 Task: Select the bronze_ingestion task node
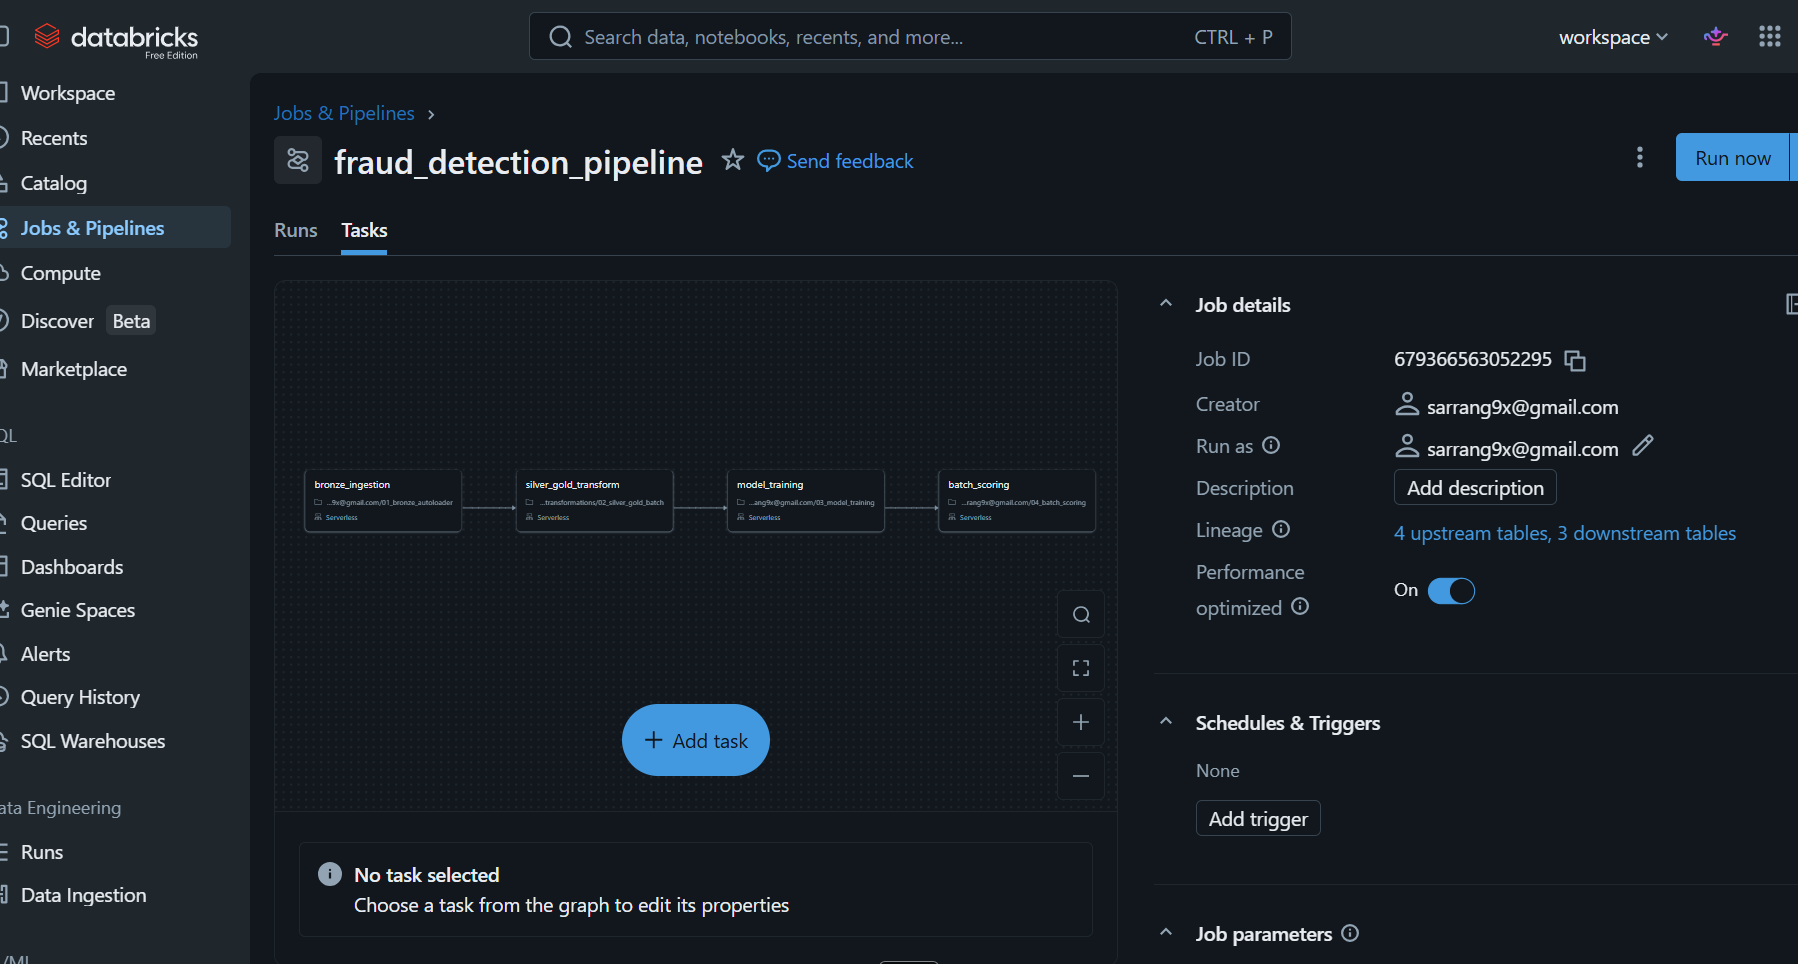[x=383, y=501]
